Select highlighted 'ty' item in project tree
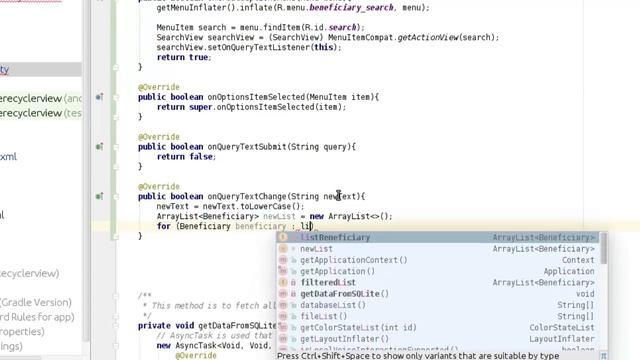This screenshot has width=640, height=360. pos(40,69)
